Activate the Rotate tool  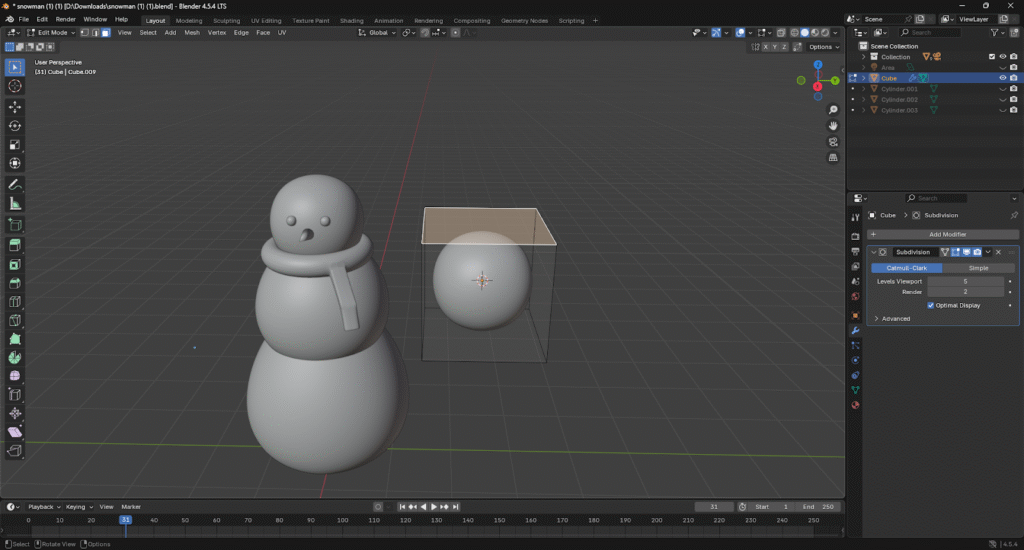pyautogui.click(x=15, y=125)
